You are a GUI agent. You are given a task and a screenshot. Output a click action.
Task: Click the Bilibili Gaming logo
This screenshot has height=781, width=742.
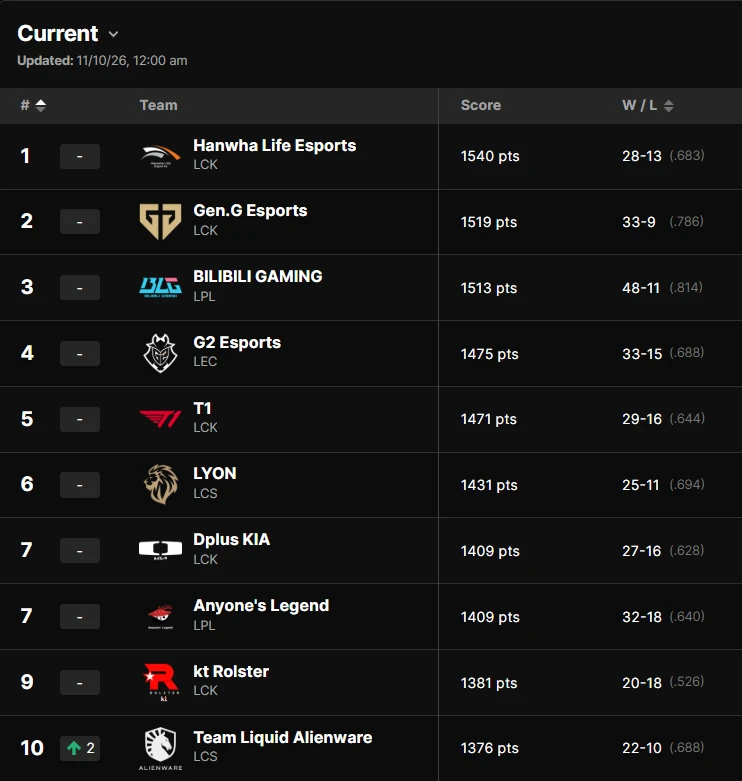click(x=160, y=287)
